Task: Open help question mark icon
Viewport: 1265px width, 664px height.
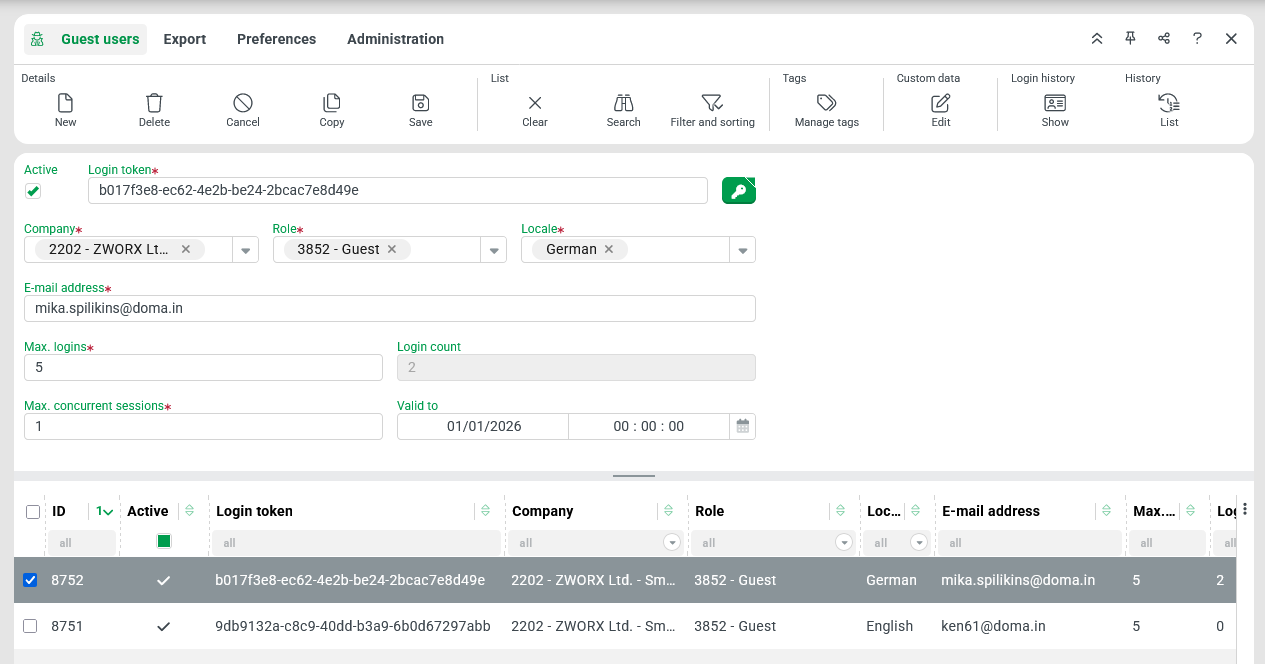Action: pyautogui.click(x=1197, y=39)
